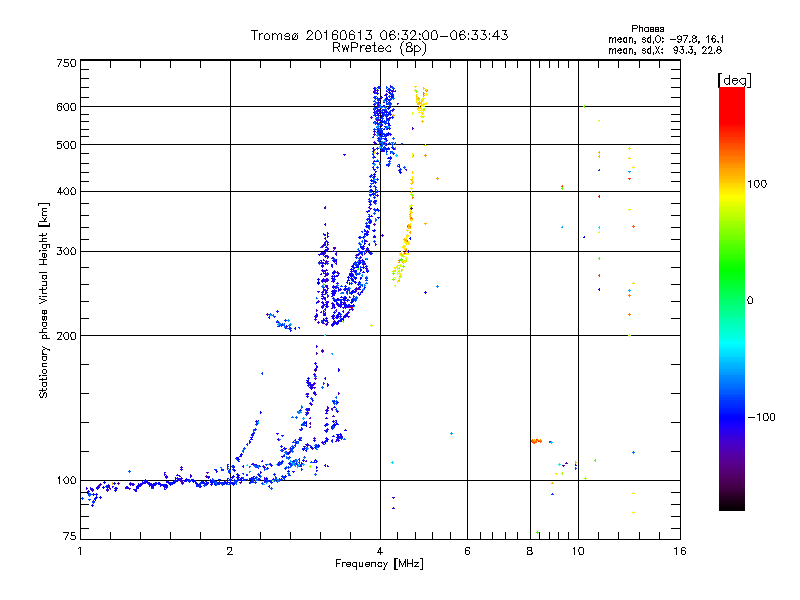Viewport: 800px width, 600px height.
Task: Click the 'Frequency [MHz]' x-axis label
Action: pos(379,564)
